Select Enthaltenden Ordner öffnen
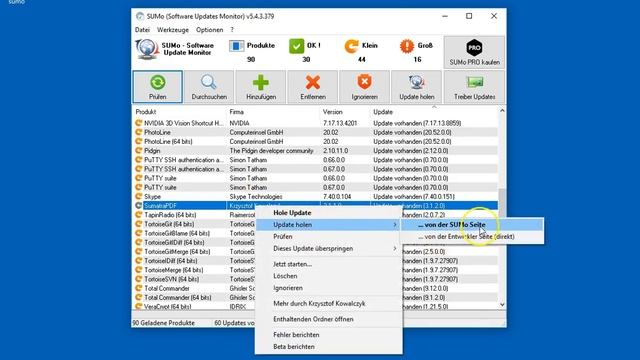 329,319
